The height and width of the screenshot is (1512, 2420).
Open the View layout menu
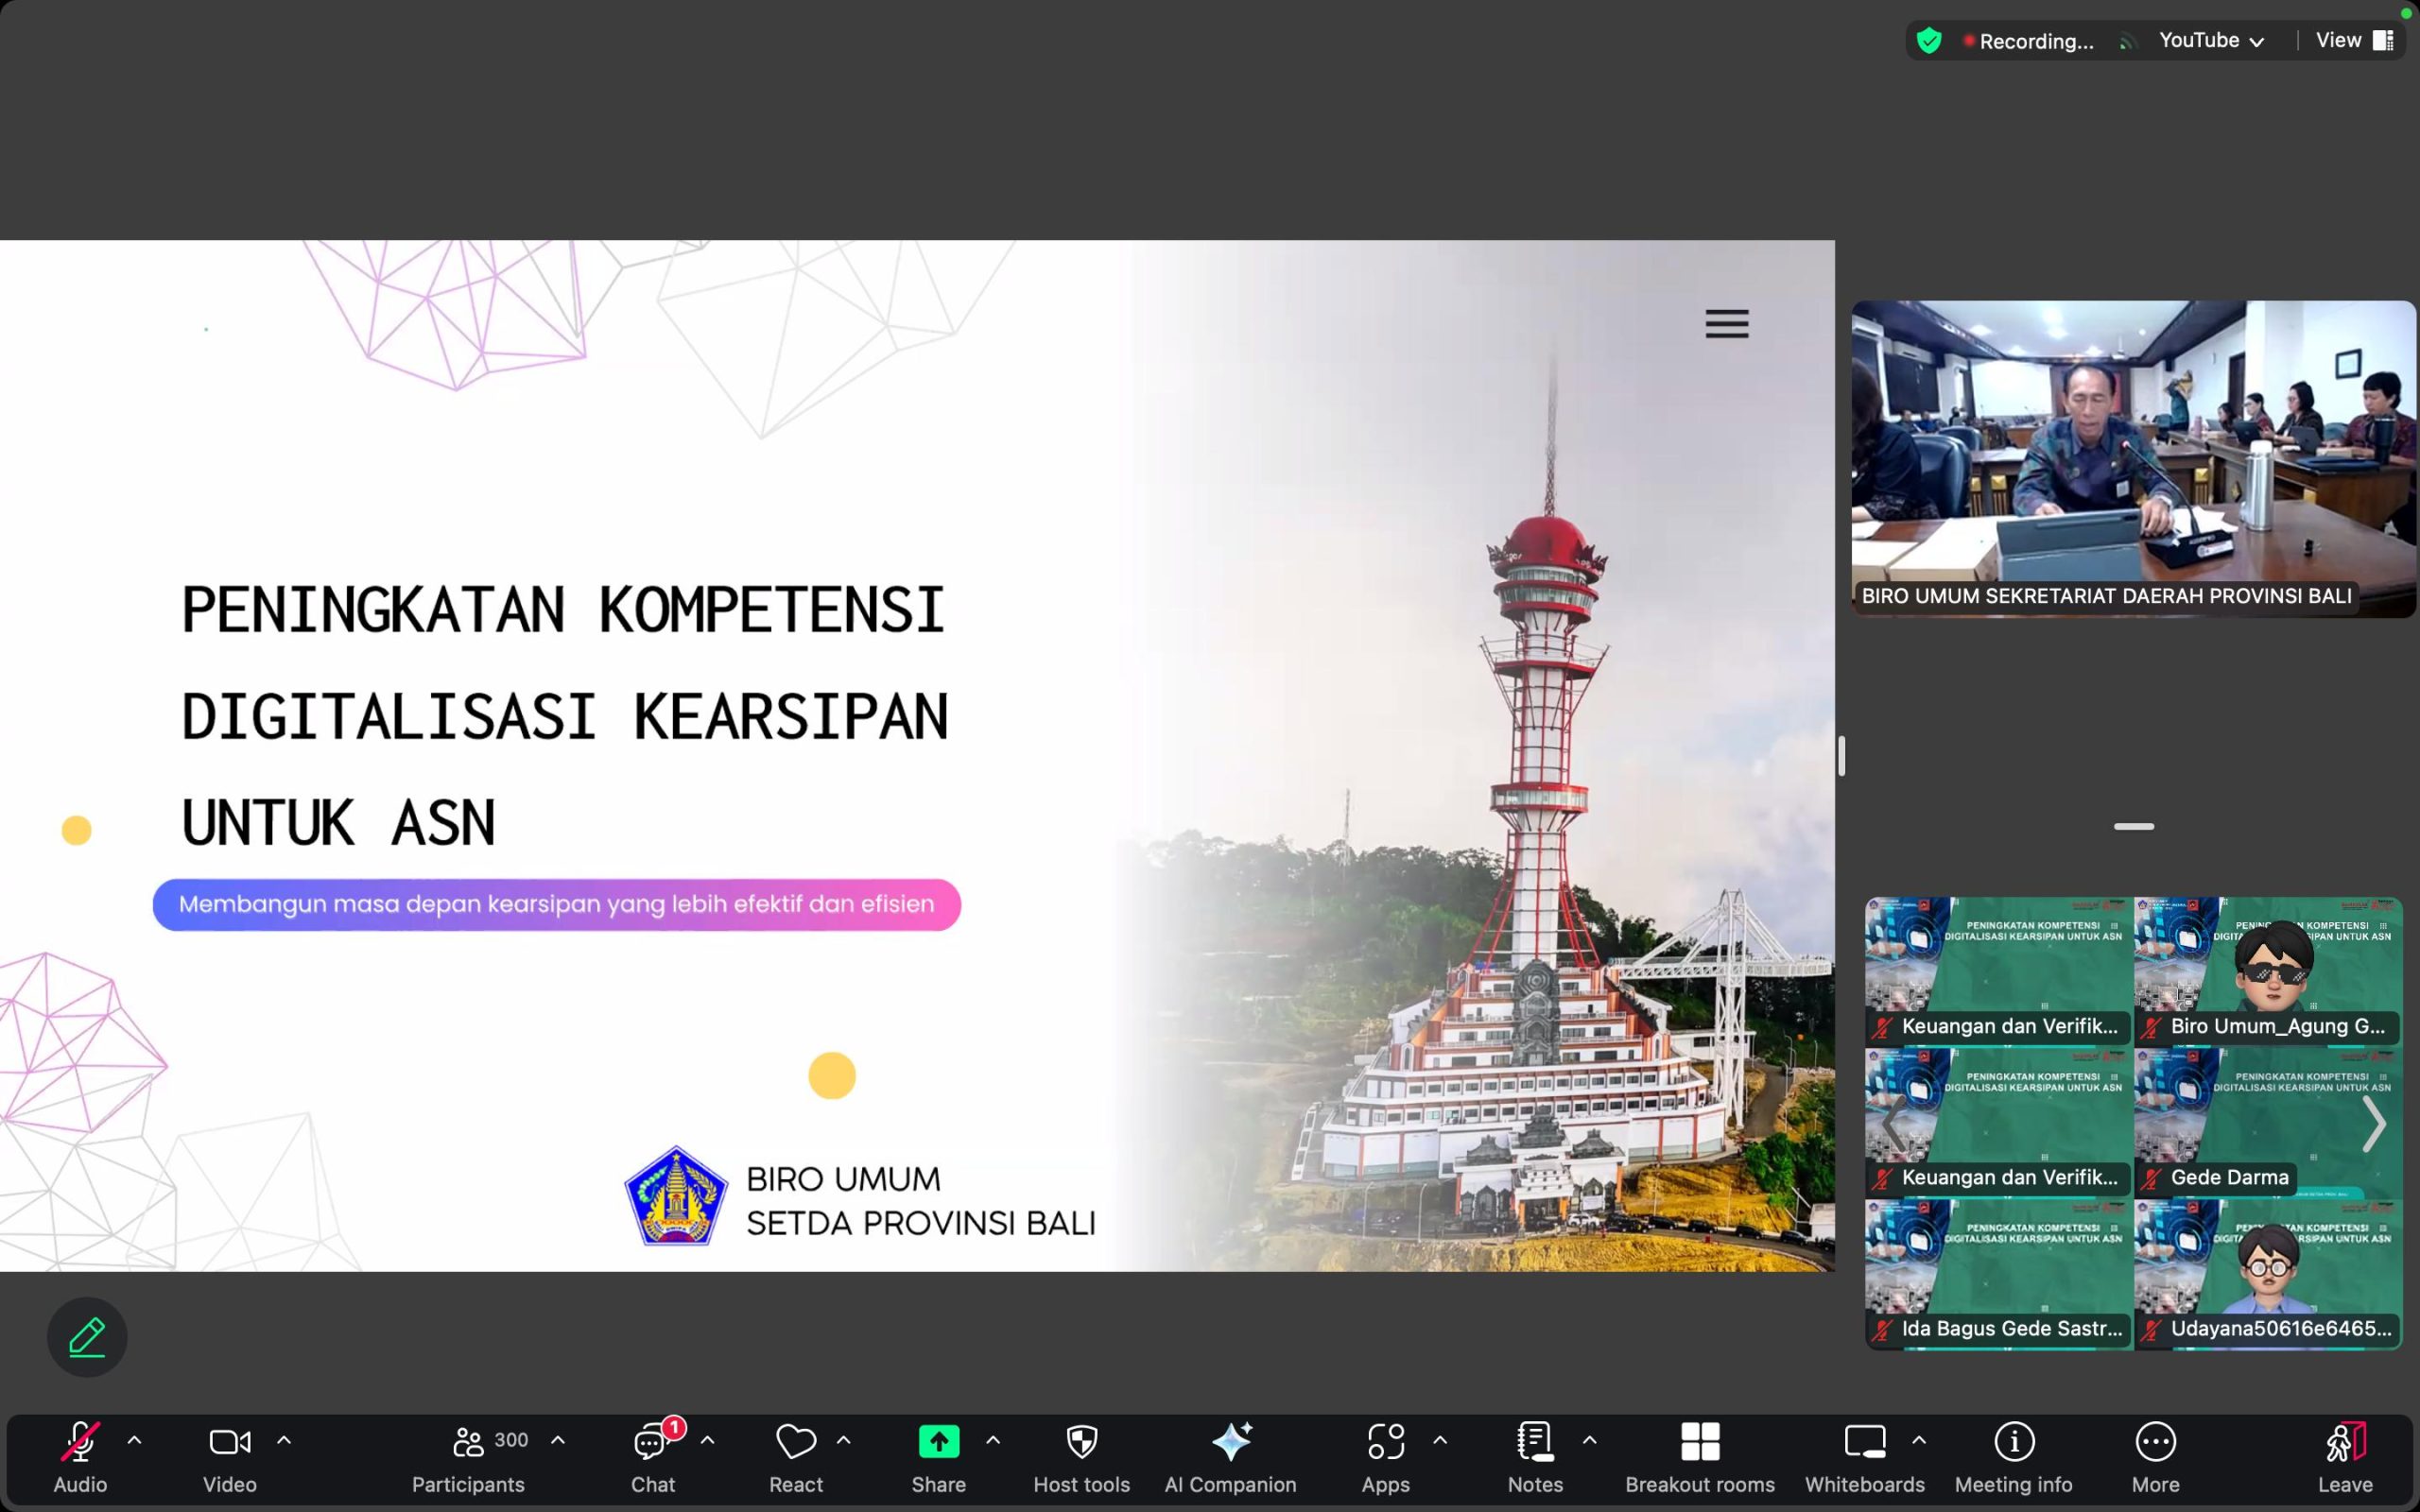[2354, 41]
